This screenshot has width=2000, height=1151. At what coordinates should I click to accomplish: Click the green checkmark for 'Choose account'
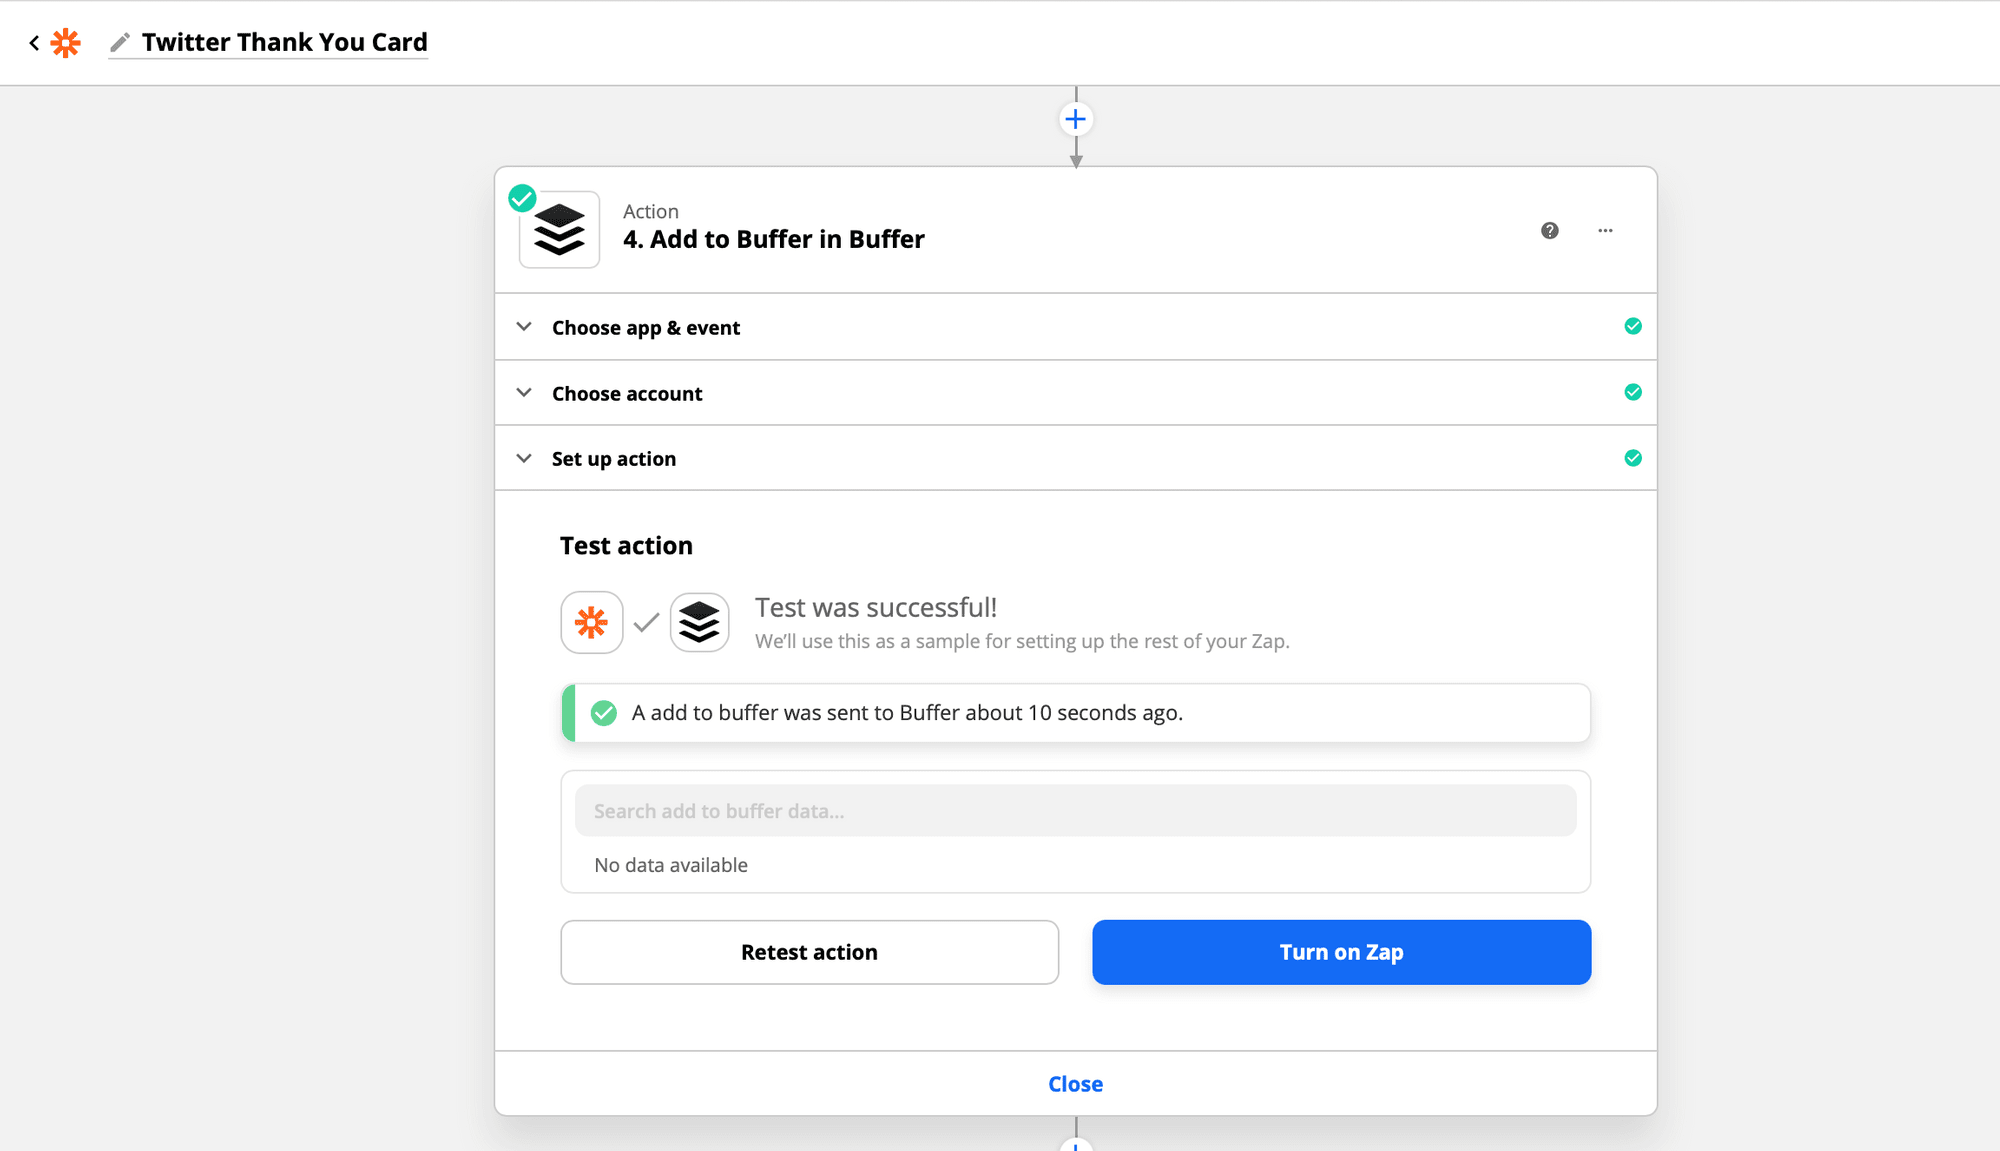(1633, 392)
